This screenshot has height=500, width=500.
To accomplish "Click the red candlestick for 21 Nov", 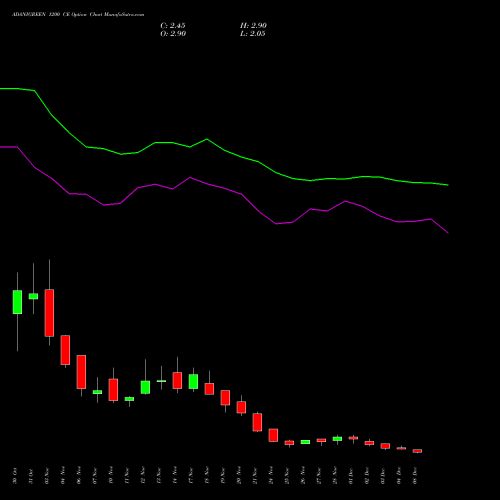I will point(257,422).
